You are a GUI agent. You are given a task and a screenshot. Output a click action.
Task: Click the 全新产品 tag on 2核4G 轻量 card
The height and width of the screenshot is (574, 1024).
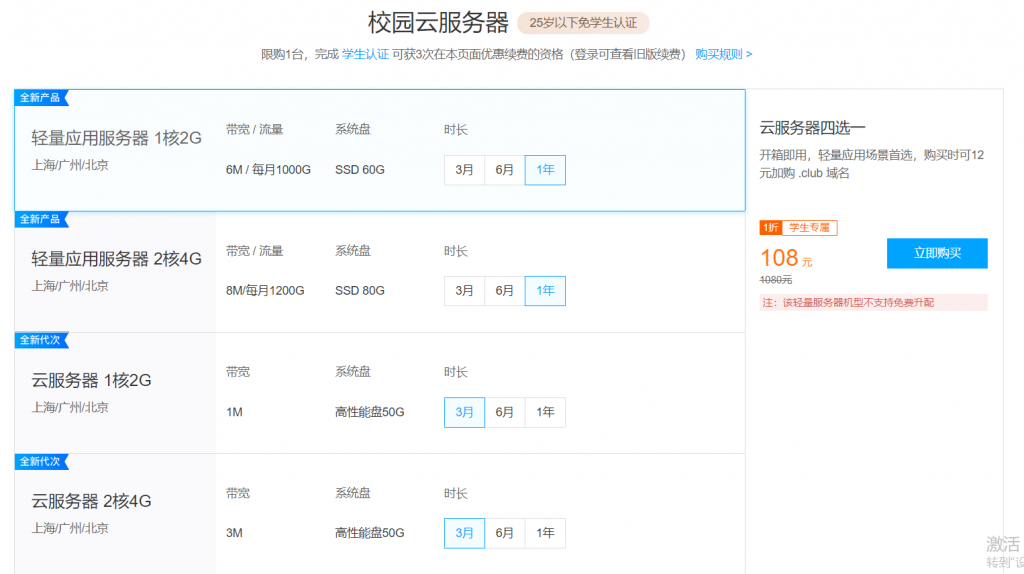click(40, 219)
